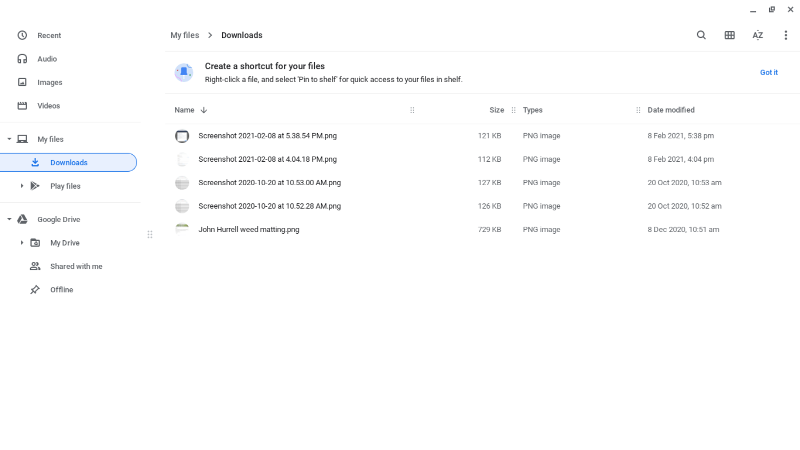Click thumbnail of John Hurrell weed matting
This screenshot has height=450, width=800.
(x=182, y=229)
